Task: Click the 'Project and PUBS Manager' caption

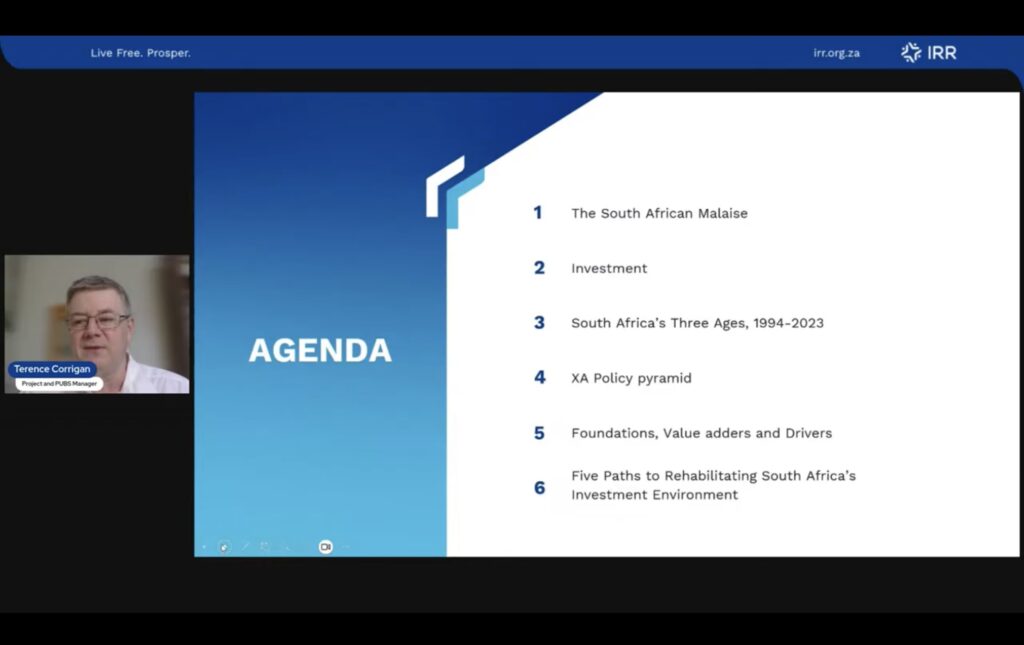Action: coord(59,384)
